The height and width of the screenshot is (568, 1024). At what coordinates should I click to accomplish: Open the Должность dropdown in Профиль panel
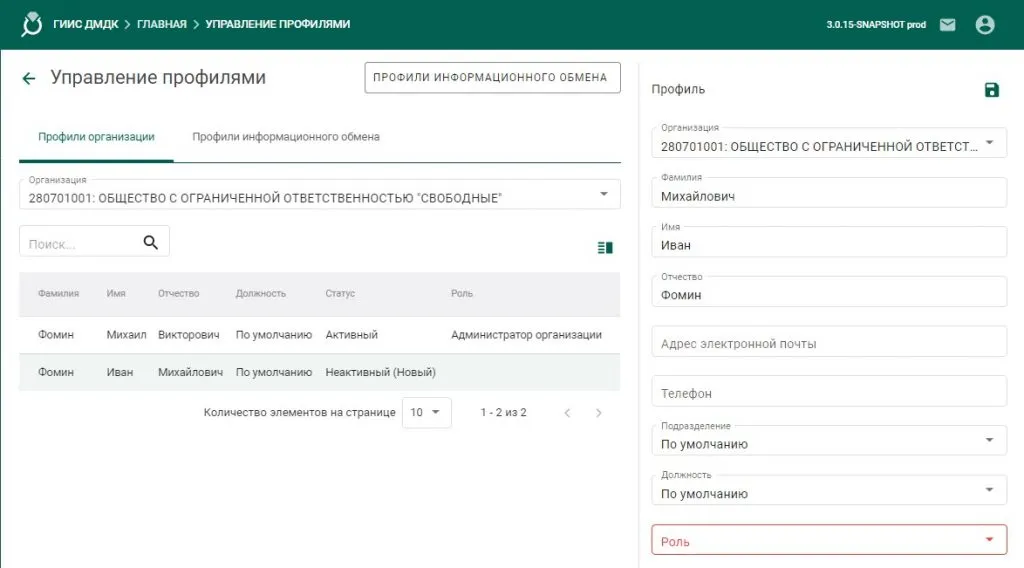829,490
